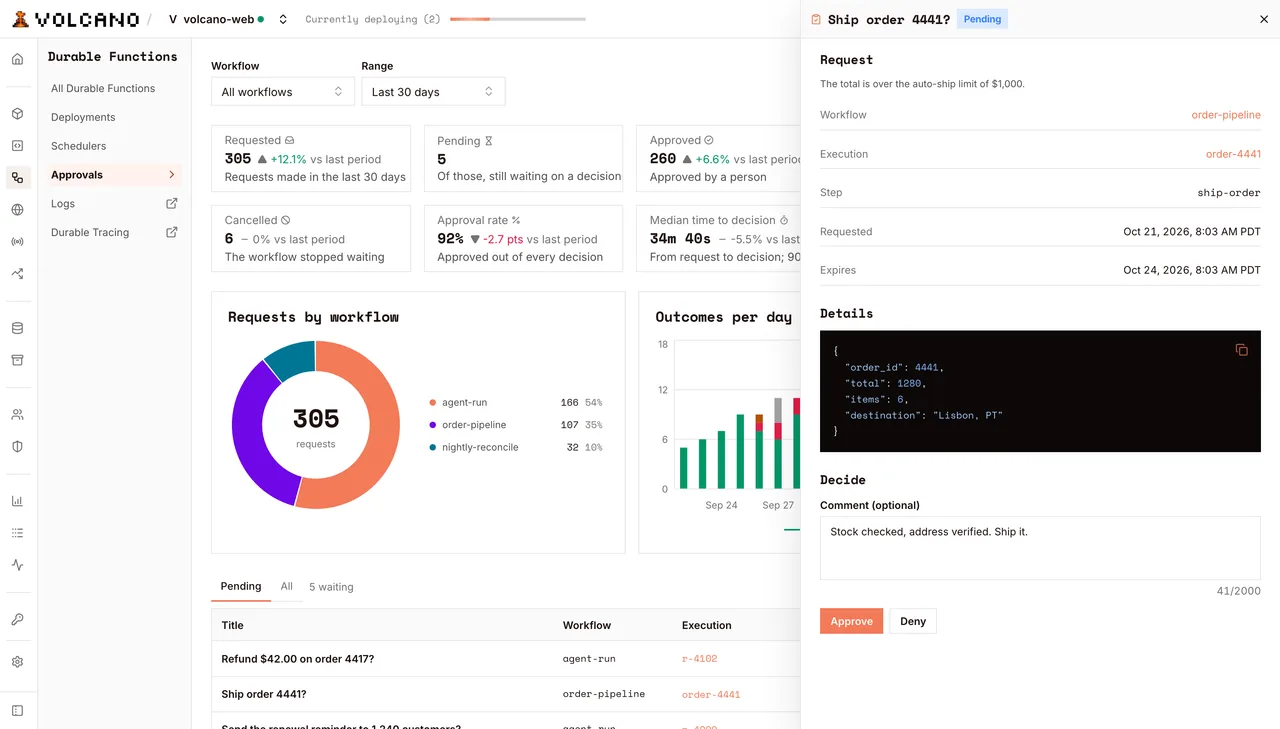Click the nightly-reconcile legend entry
The image size is (1280, 729).
pyautogui.click(x=515, y=447)
